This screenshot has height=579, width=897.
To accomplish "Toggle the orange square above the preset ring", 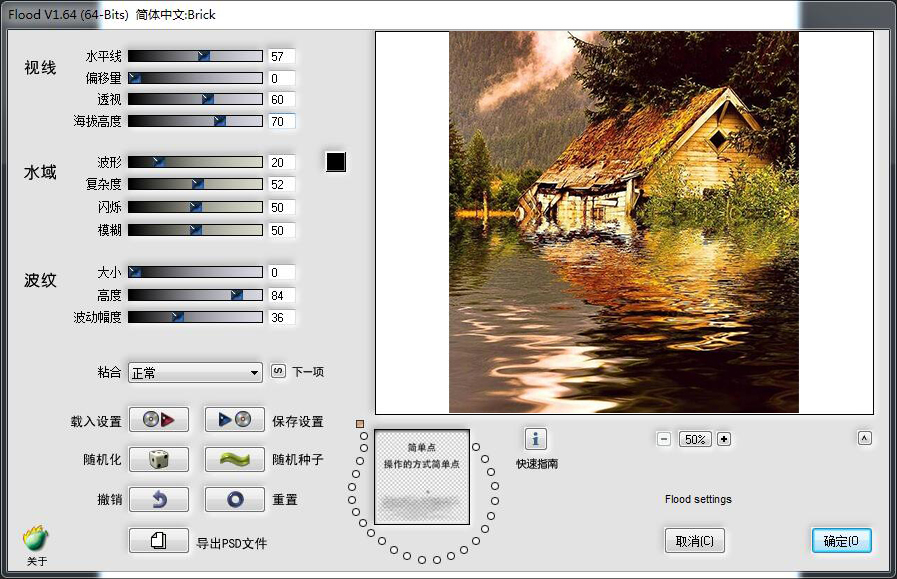I will [x=360, y=424].
